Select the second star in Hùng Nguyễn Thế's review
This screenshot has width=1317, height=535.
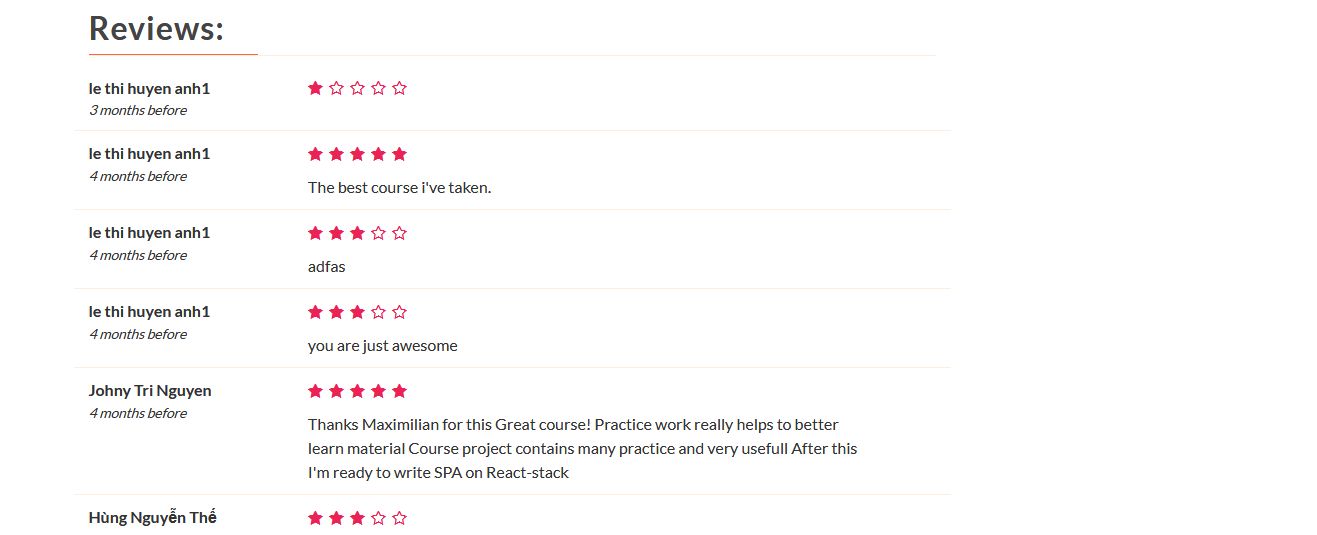coord(337,518)
